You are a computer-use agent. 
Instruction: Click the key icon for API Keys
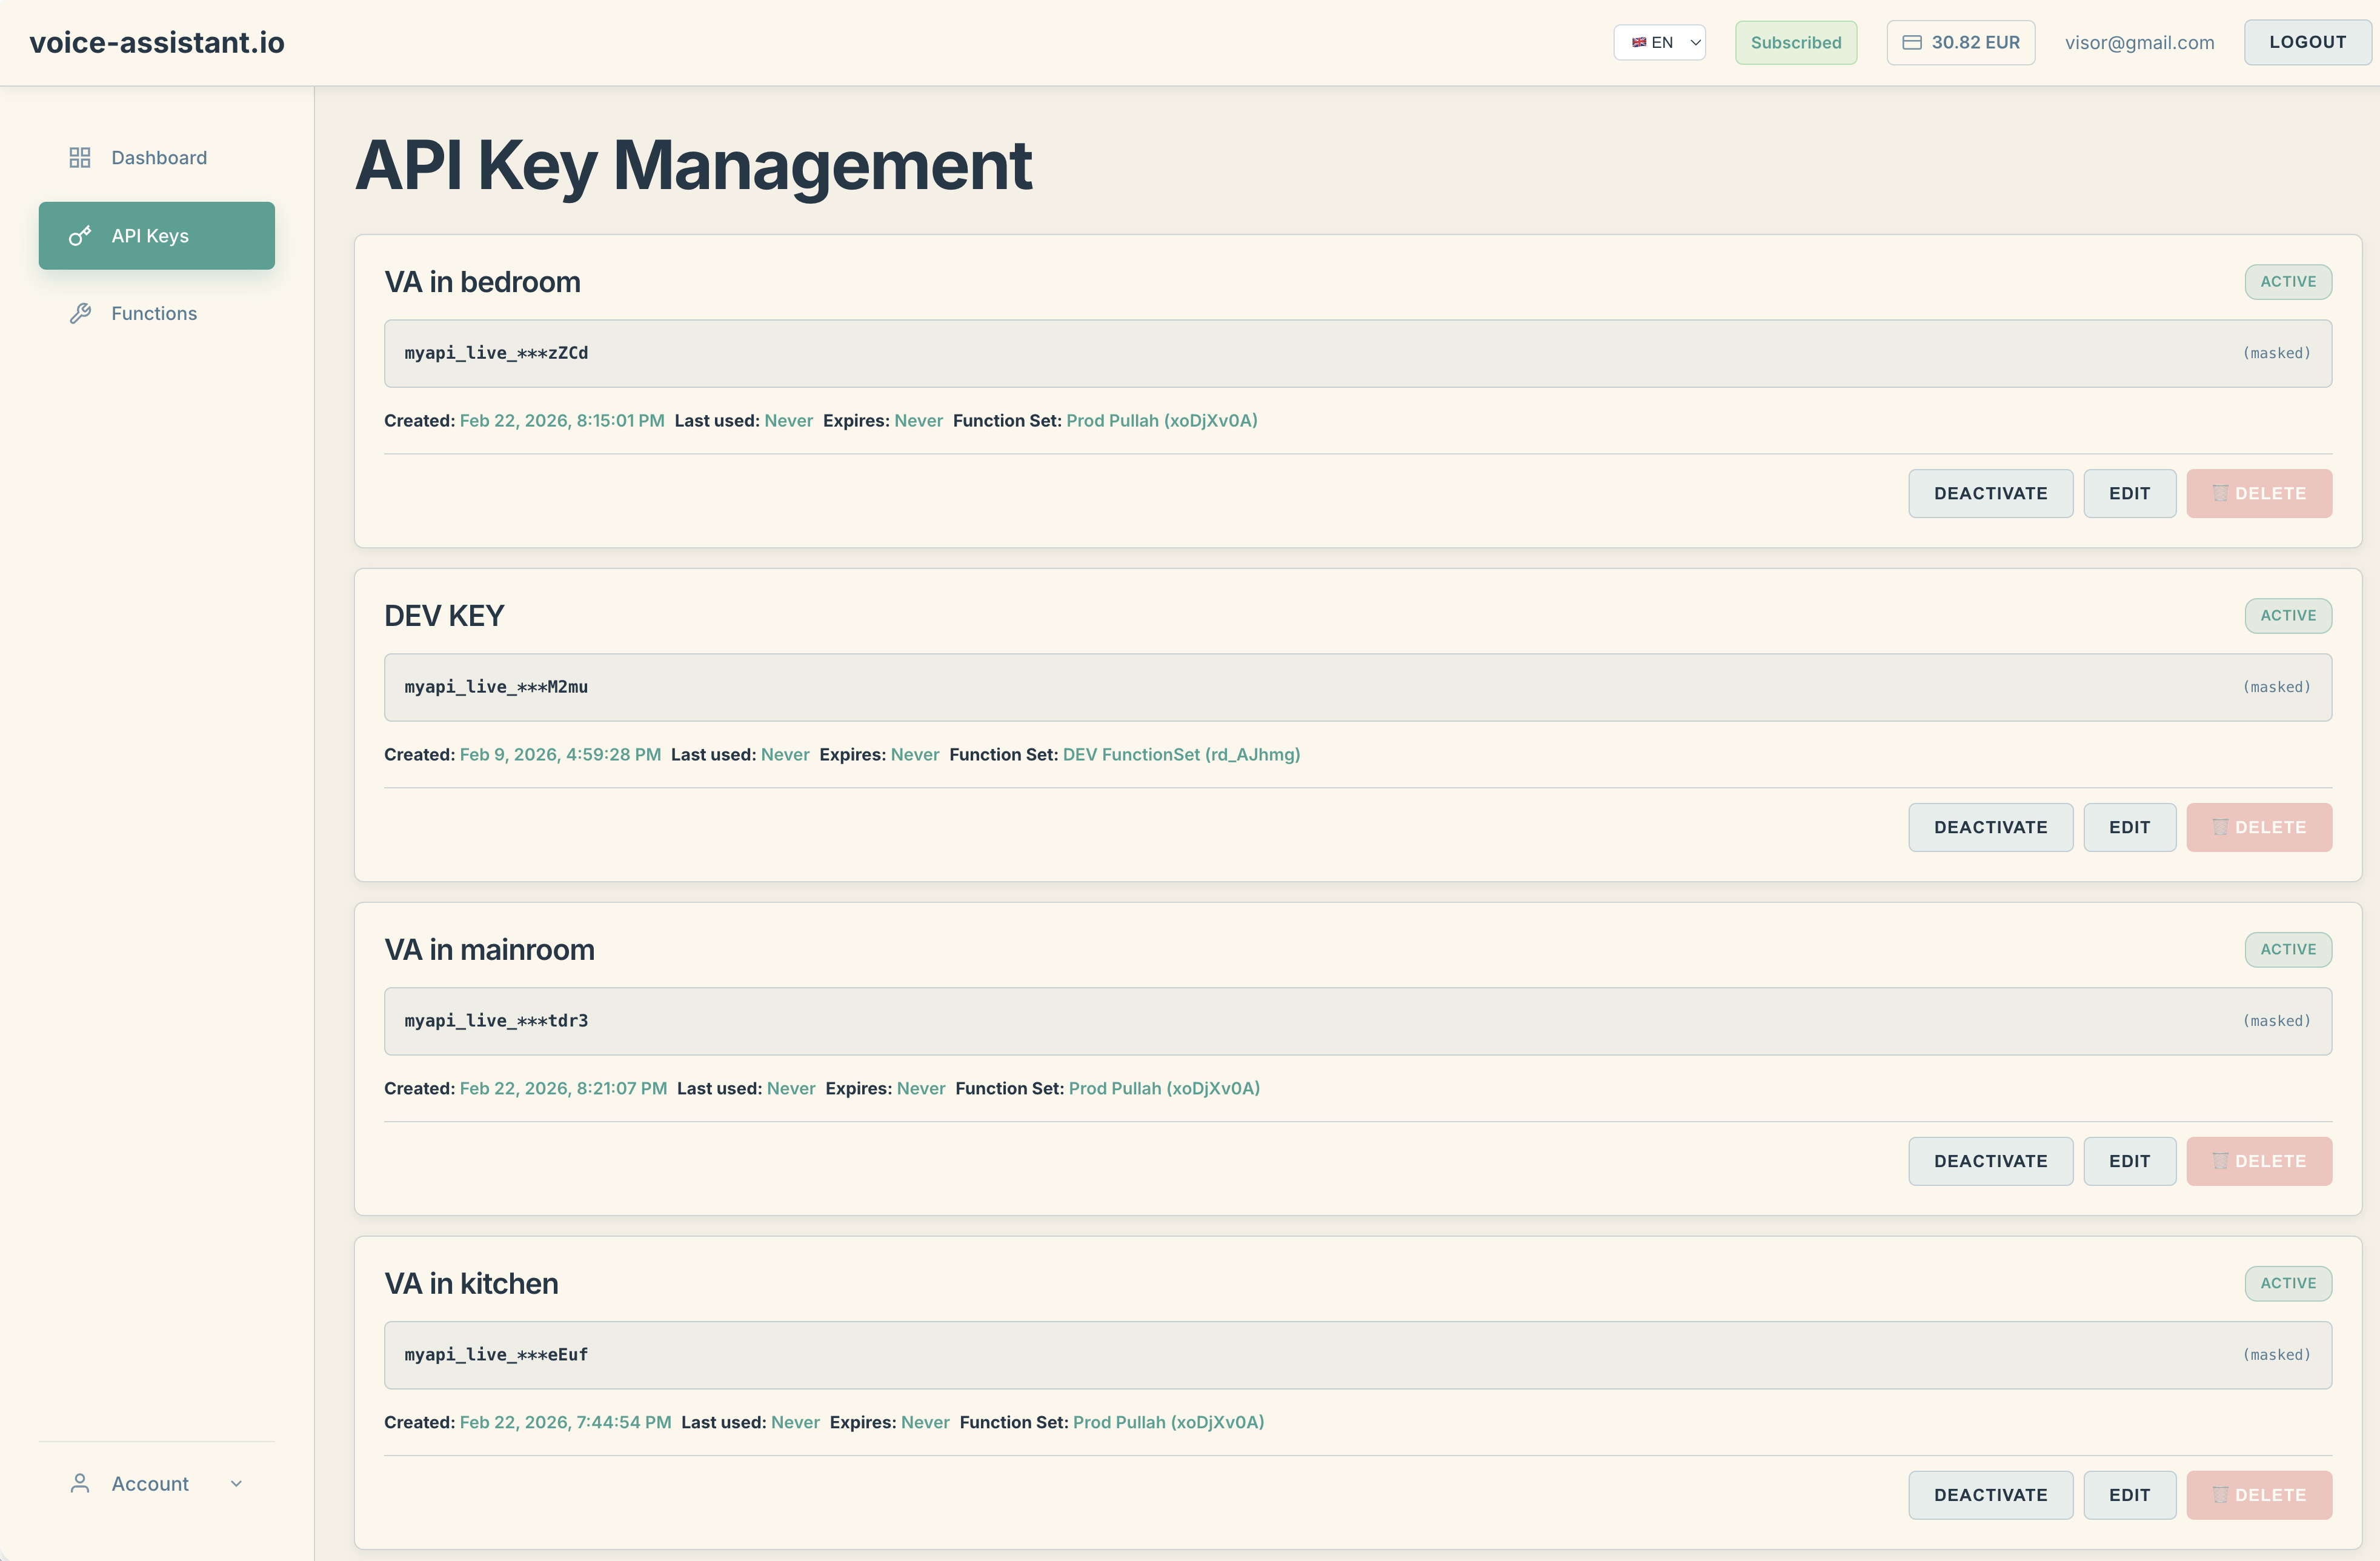[x=80, y=236]
